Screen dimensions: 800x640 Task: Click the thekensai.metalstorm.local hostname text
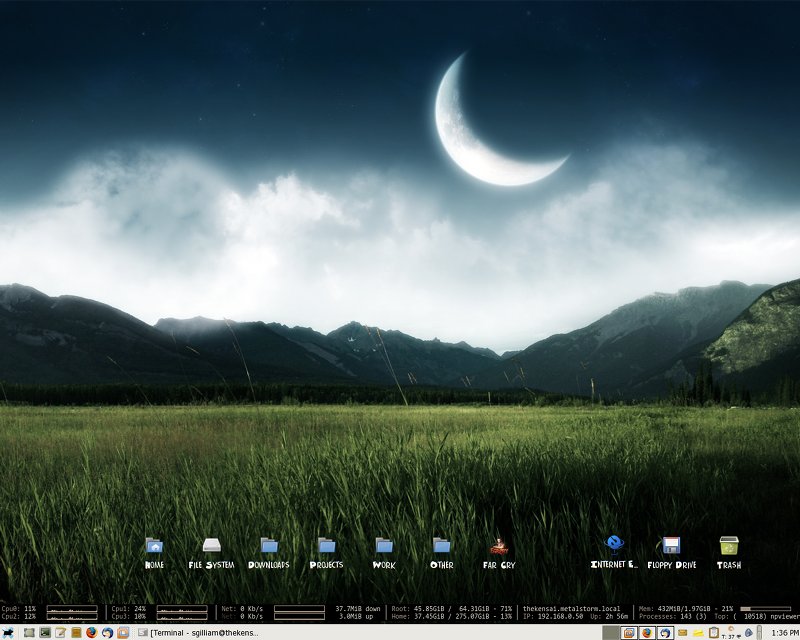click(571, 608)
